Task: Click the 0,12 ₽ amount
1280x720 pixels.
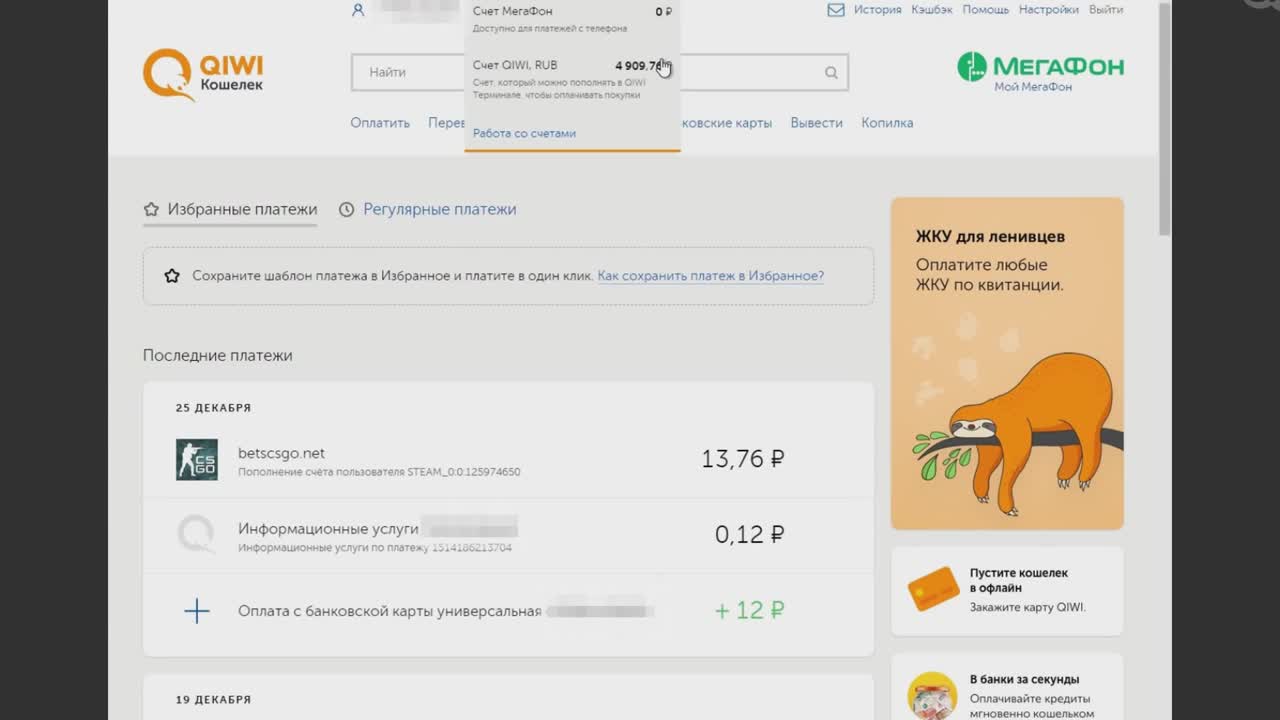Action: [x=749, y=535]
